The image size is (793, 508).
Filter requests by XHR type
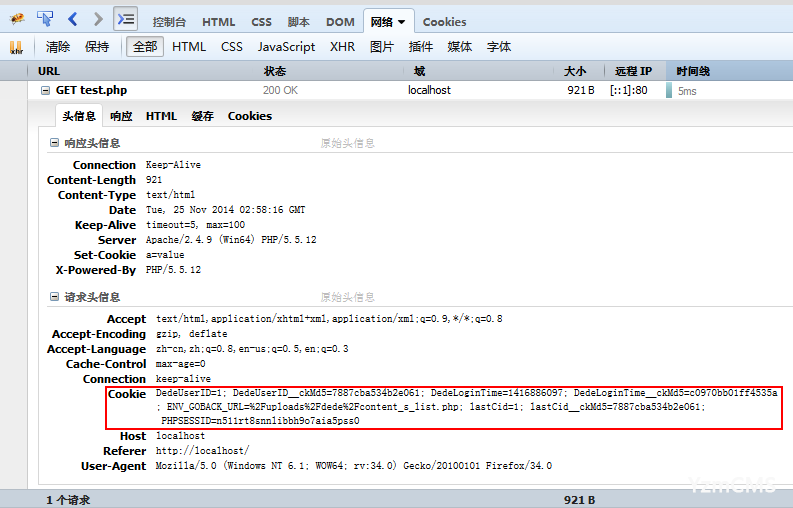click(342, 47)
